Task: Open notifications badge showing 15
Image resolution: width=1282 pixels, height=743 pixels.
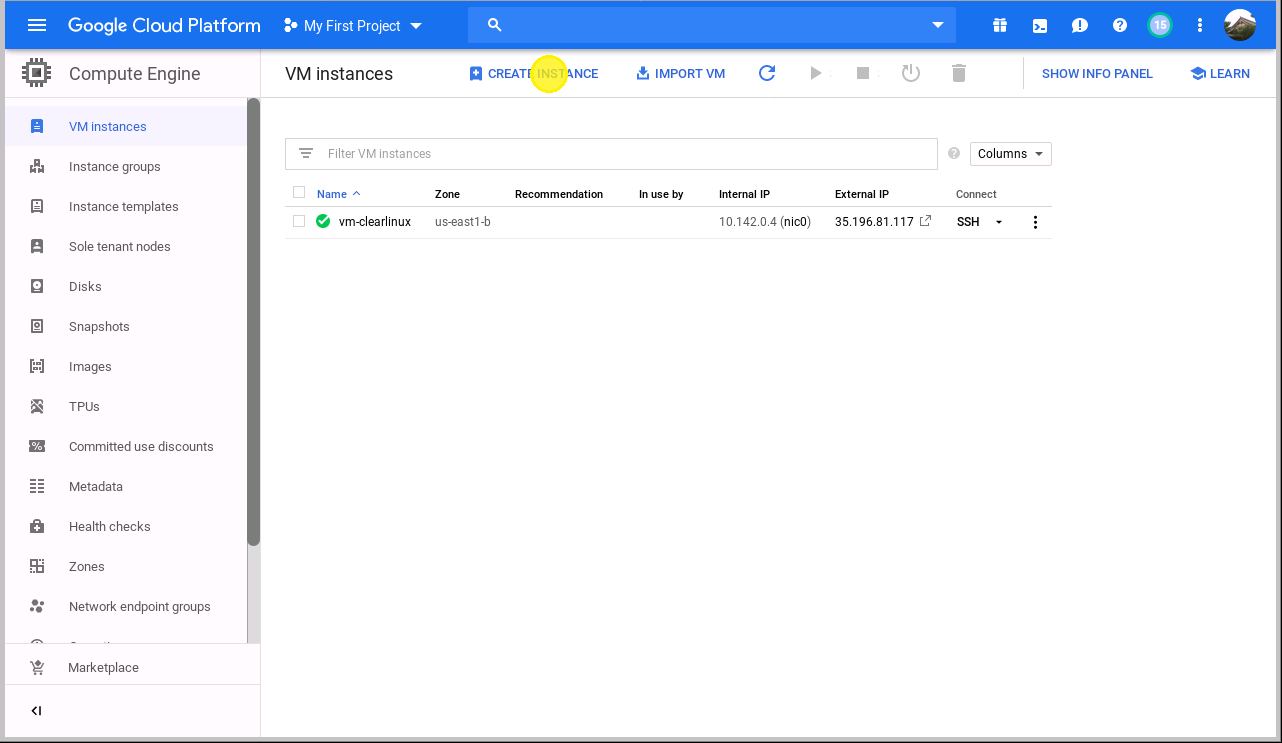Action: 1160,26
